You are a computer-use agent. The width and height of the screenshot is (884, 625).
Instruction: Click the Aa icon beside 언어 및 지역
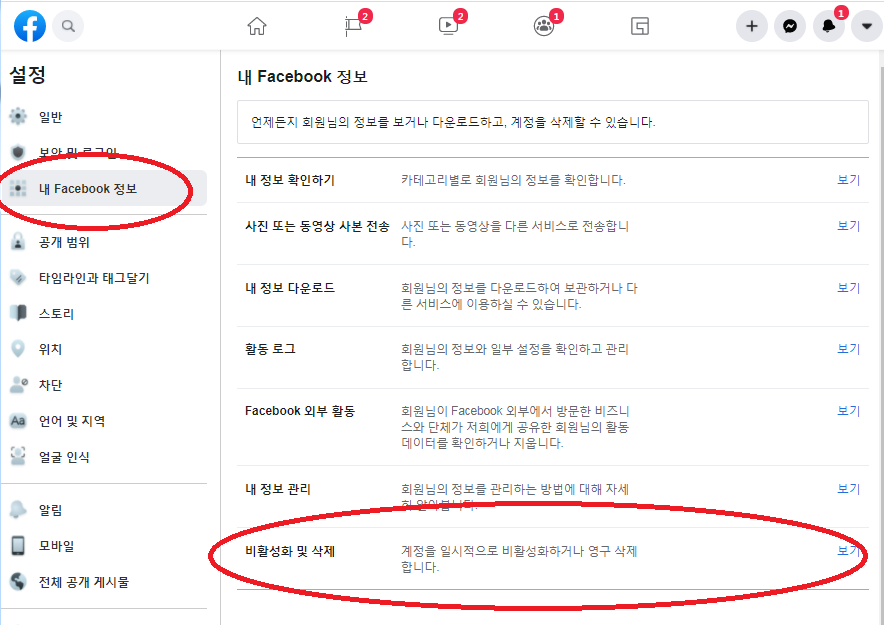coord(18,420)
